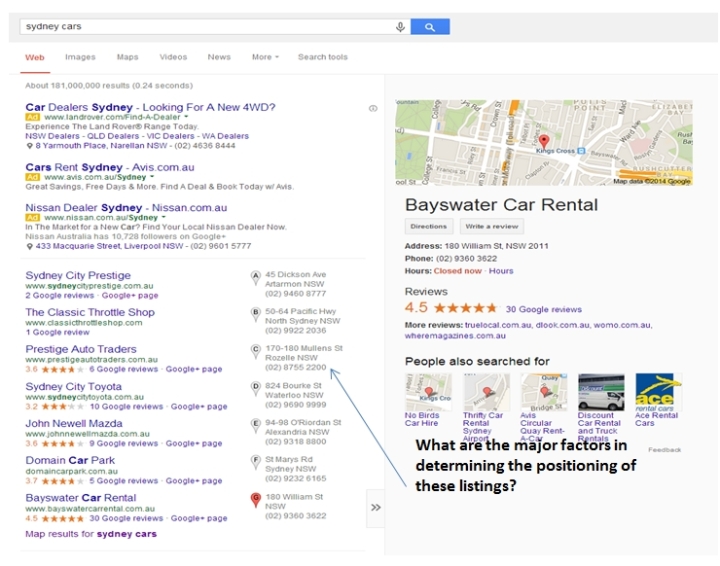Open Bayswater Car Rental listing title

click(81, 498)
